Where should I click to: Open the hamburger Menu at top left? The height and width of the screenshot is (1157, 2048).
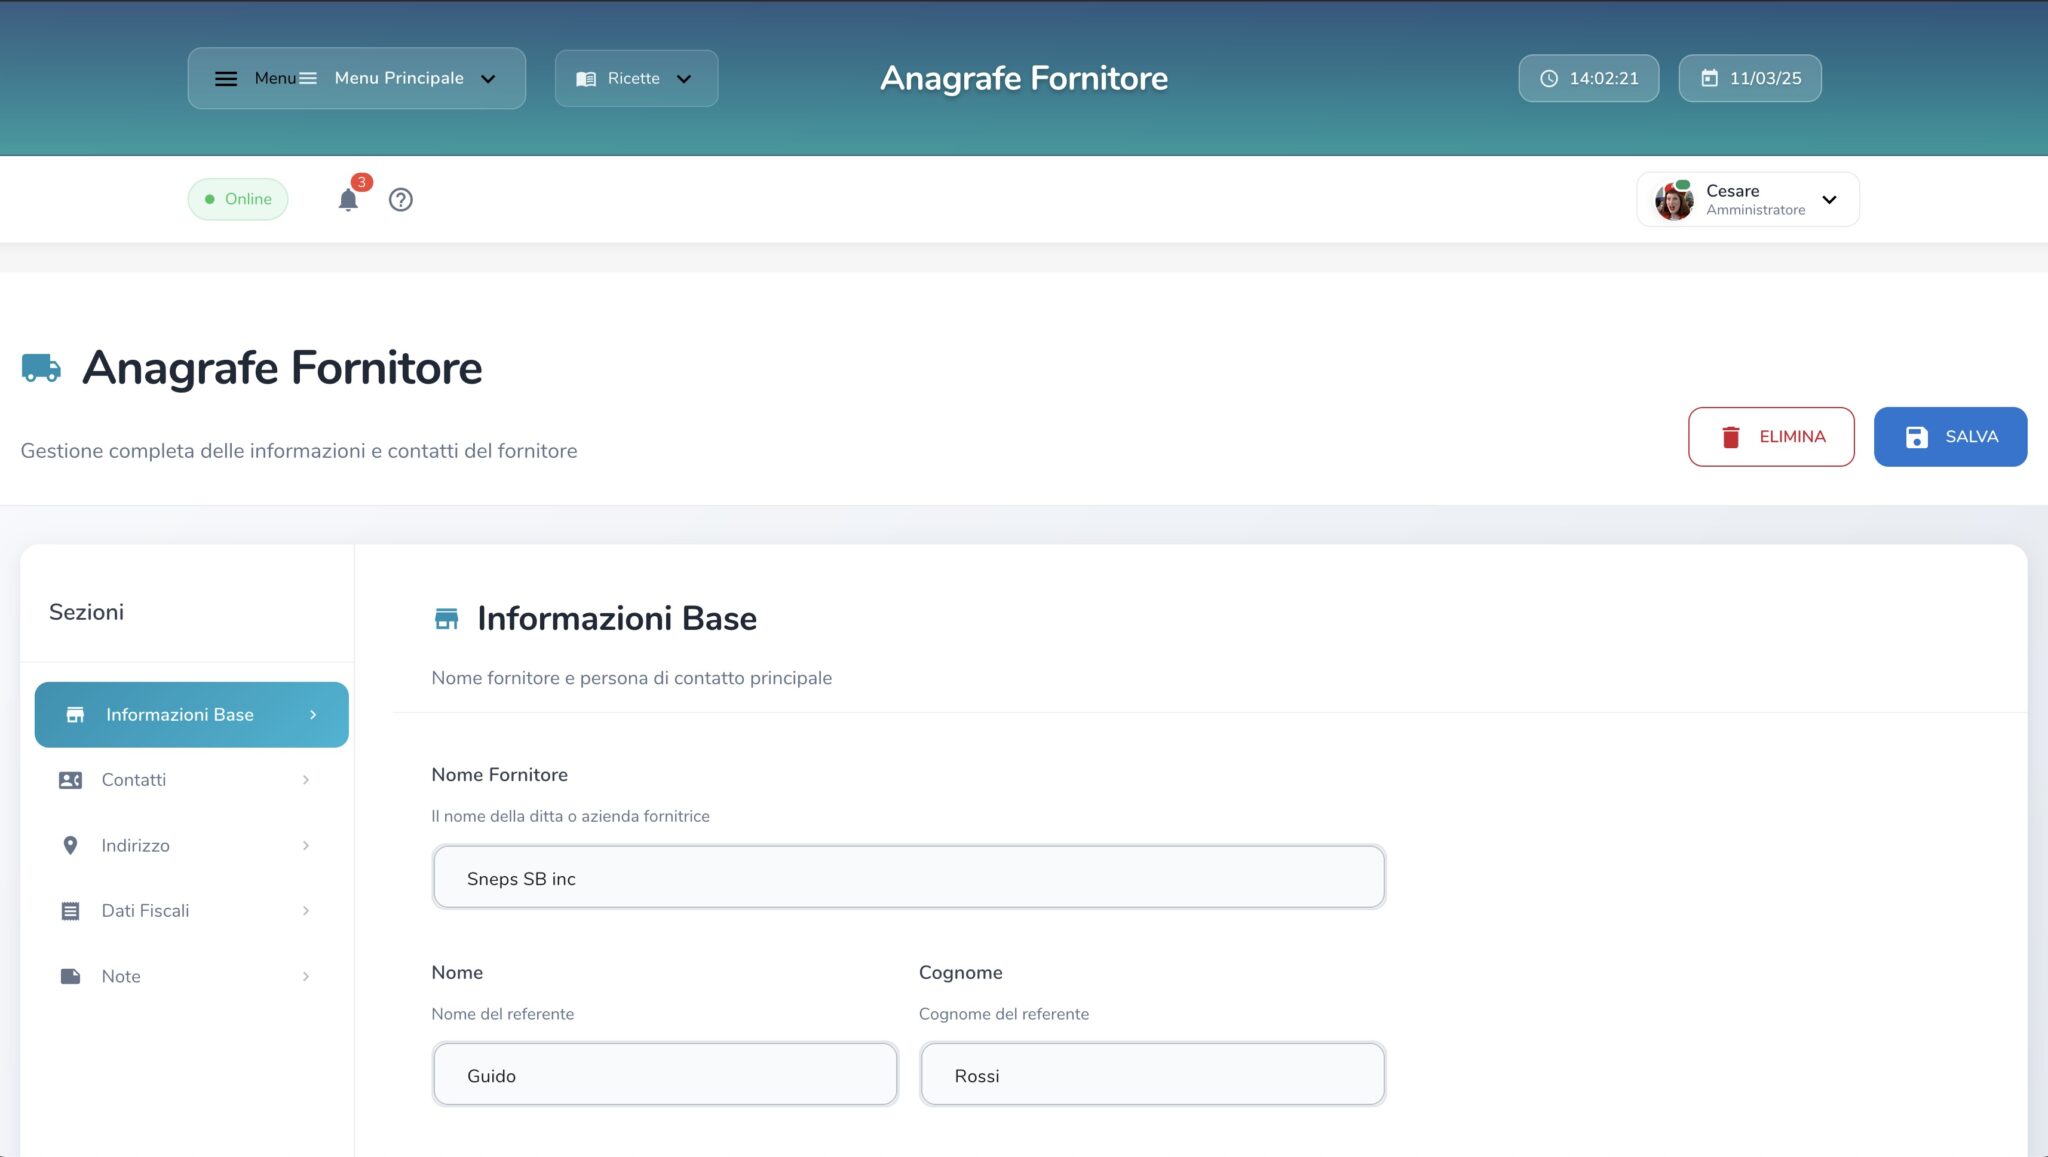(x=227, y=78)
